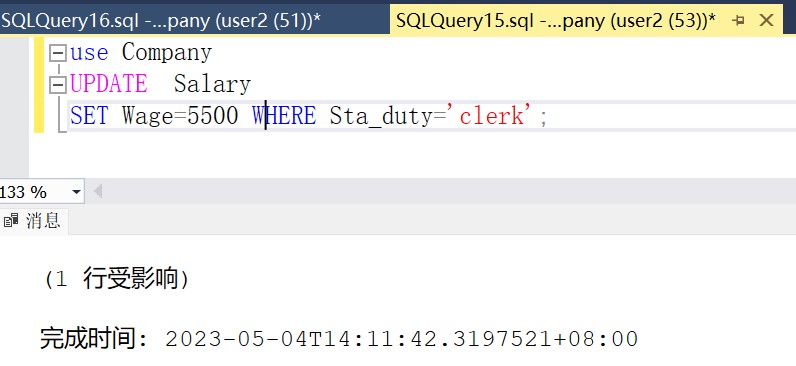Switch to the SQLQuery16.sql tab
Image resolution: width=796 pixels, height=366 pixels.
click(160, 21)
